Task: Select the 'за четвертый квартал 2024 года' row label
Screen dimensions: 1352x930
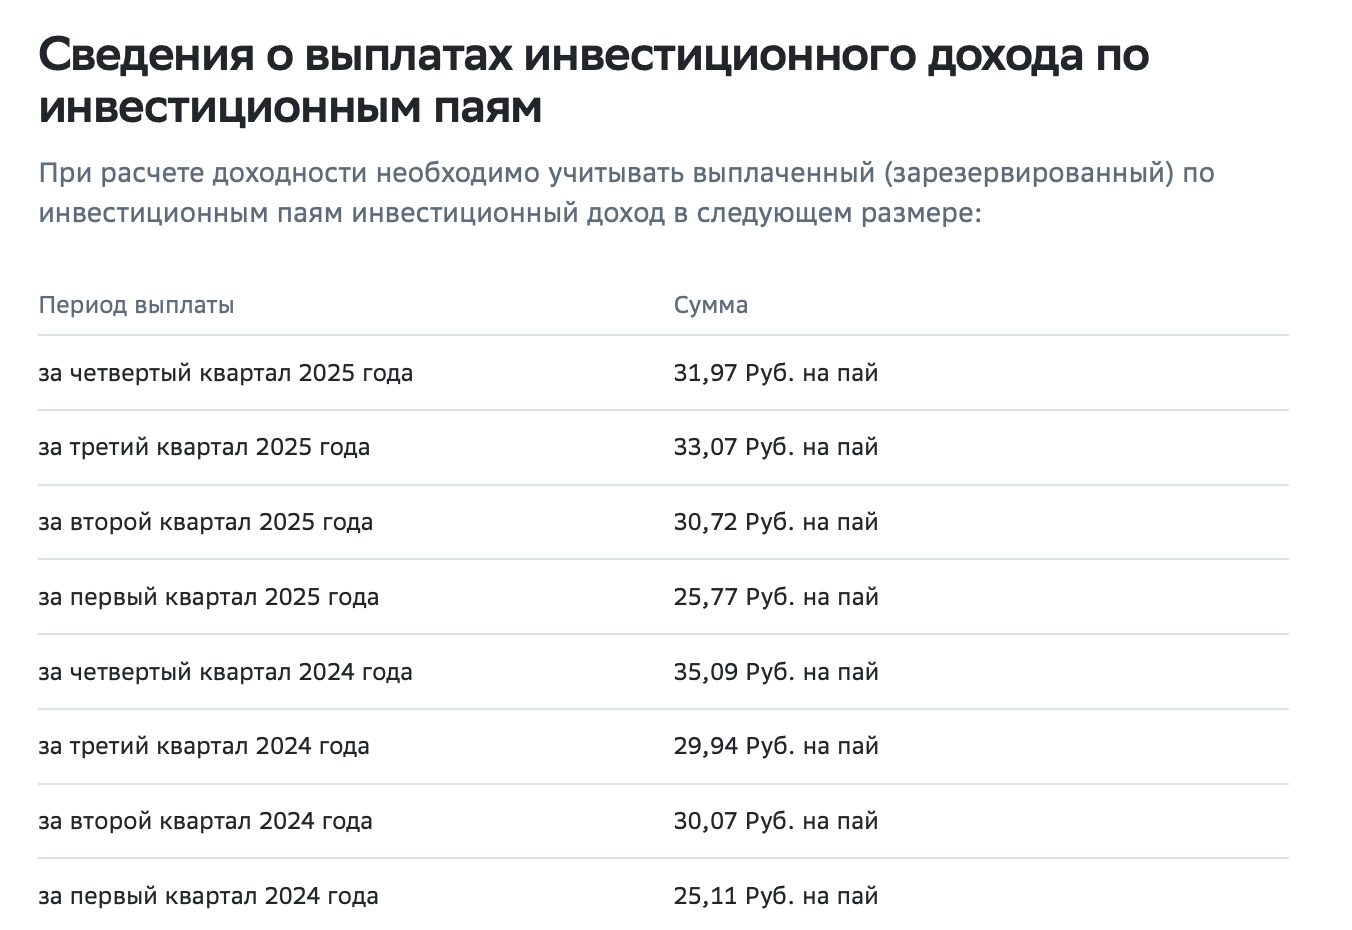Action: click(225, 672)
